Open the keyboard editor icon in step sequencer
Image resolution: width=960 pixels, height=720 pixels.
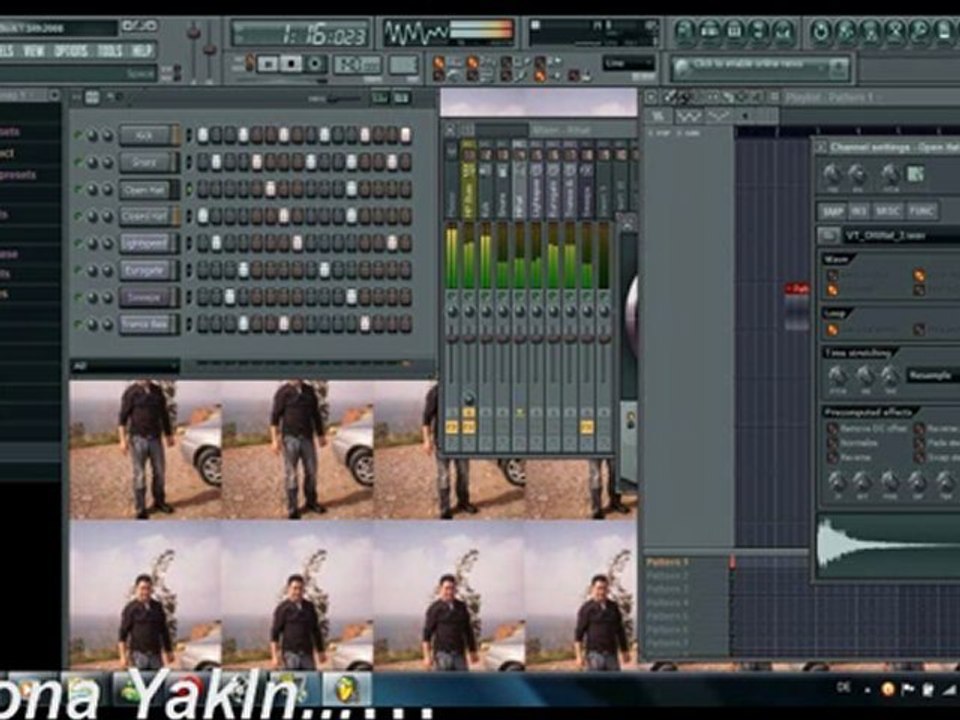tap(402, 98)
